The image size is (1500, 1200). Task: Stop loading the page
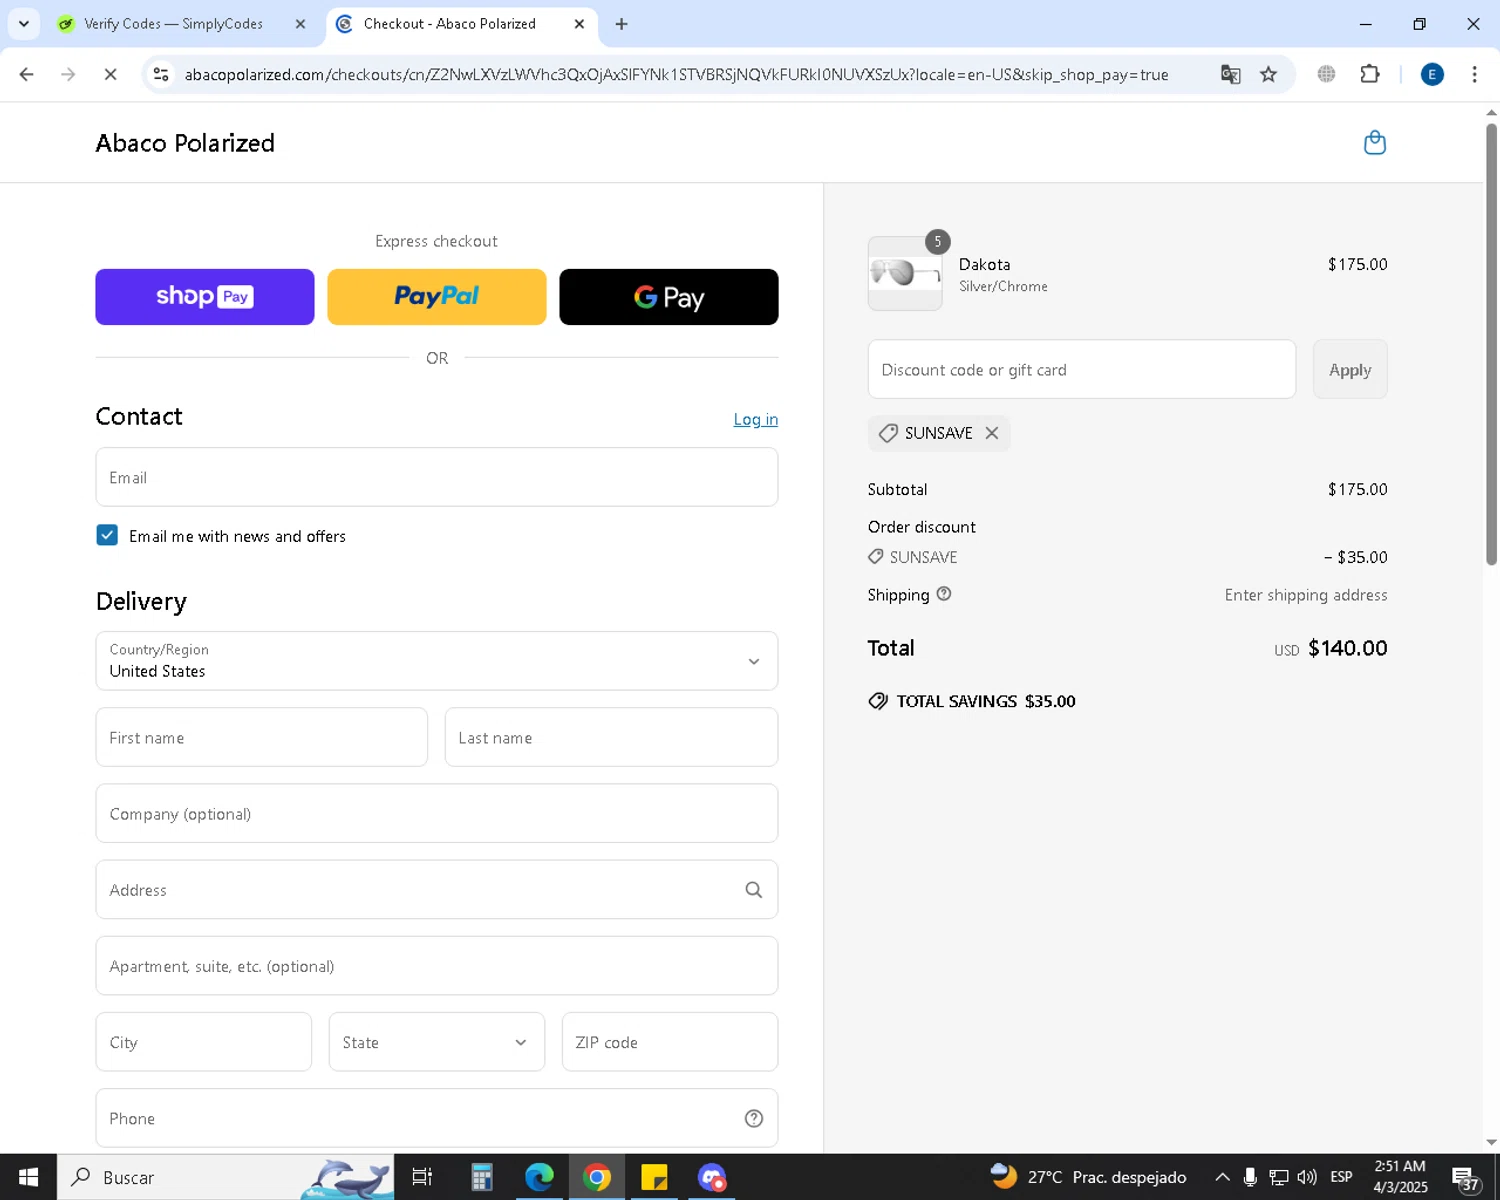[x=110, y=74]
